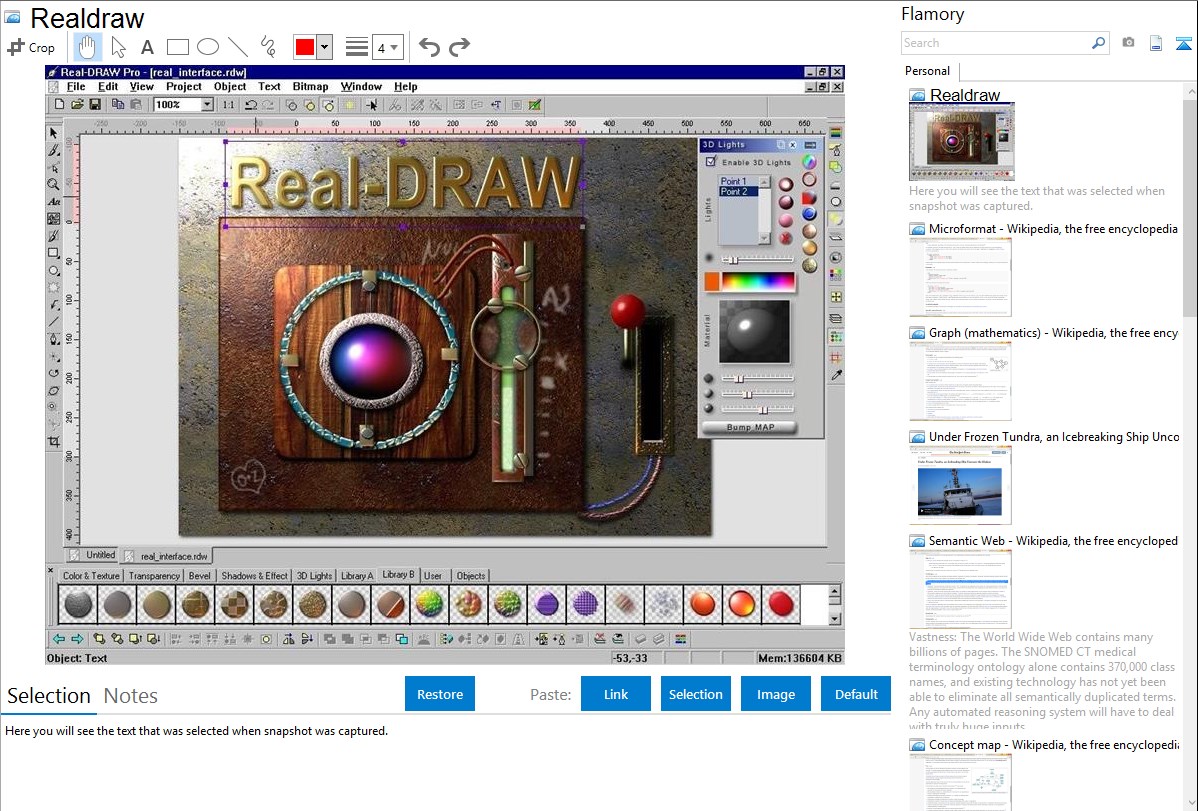Image resolution: width=1198 pixels, height=811 pixels.
Task: Click the Restore button
Action: (440, 694)
